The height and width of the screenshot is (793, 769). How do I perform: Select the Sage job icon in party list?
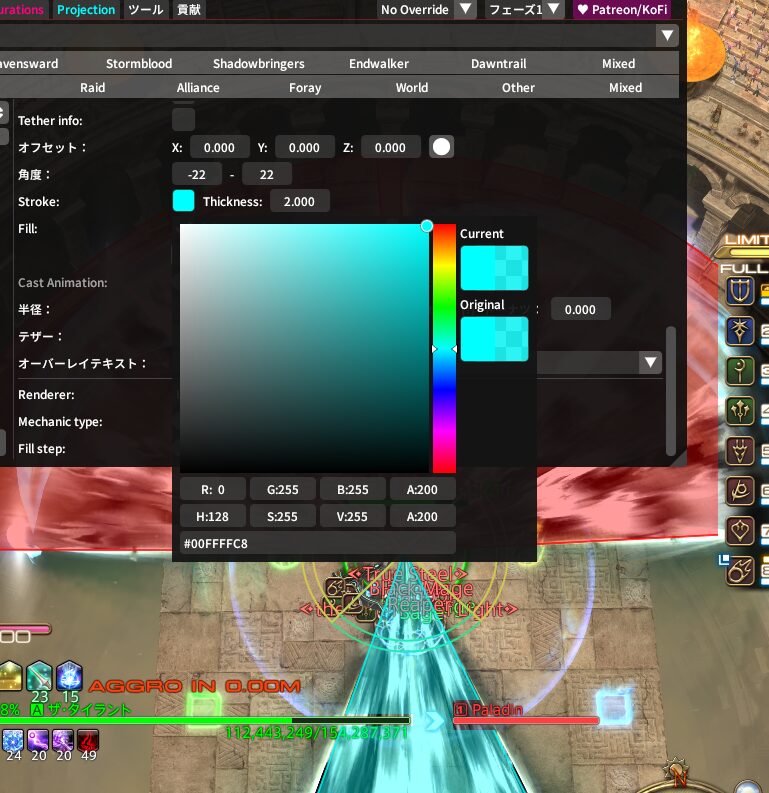[x=740, y=410]
